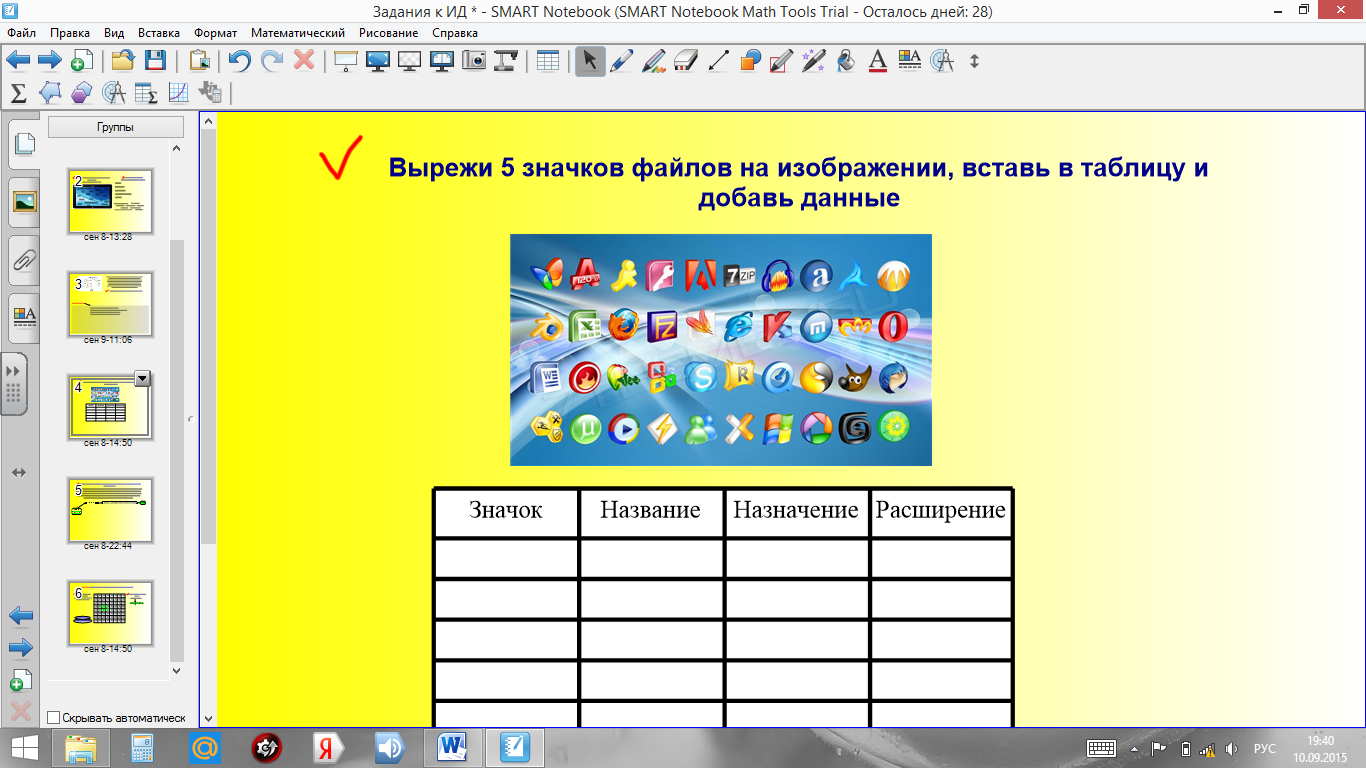This screenshot has height=768, width=1366.
Task: Open the document camera tool
Action: [x=506, y=60]
